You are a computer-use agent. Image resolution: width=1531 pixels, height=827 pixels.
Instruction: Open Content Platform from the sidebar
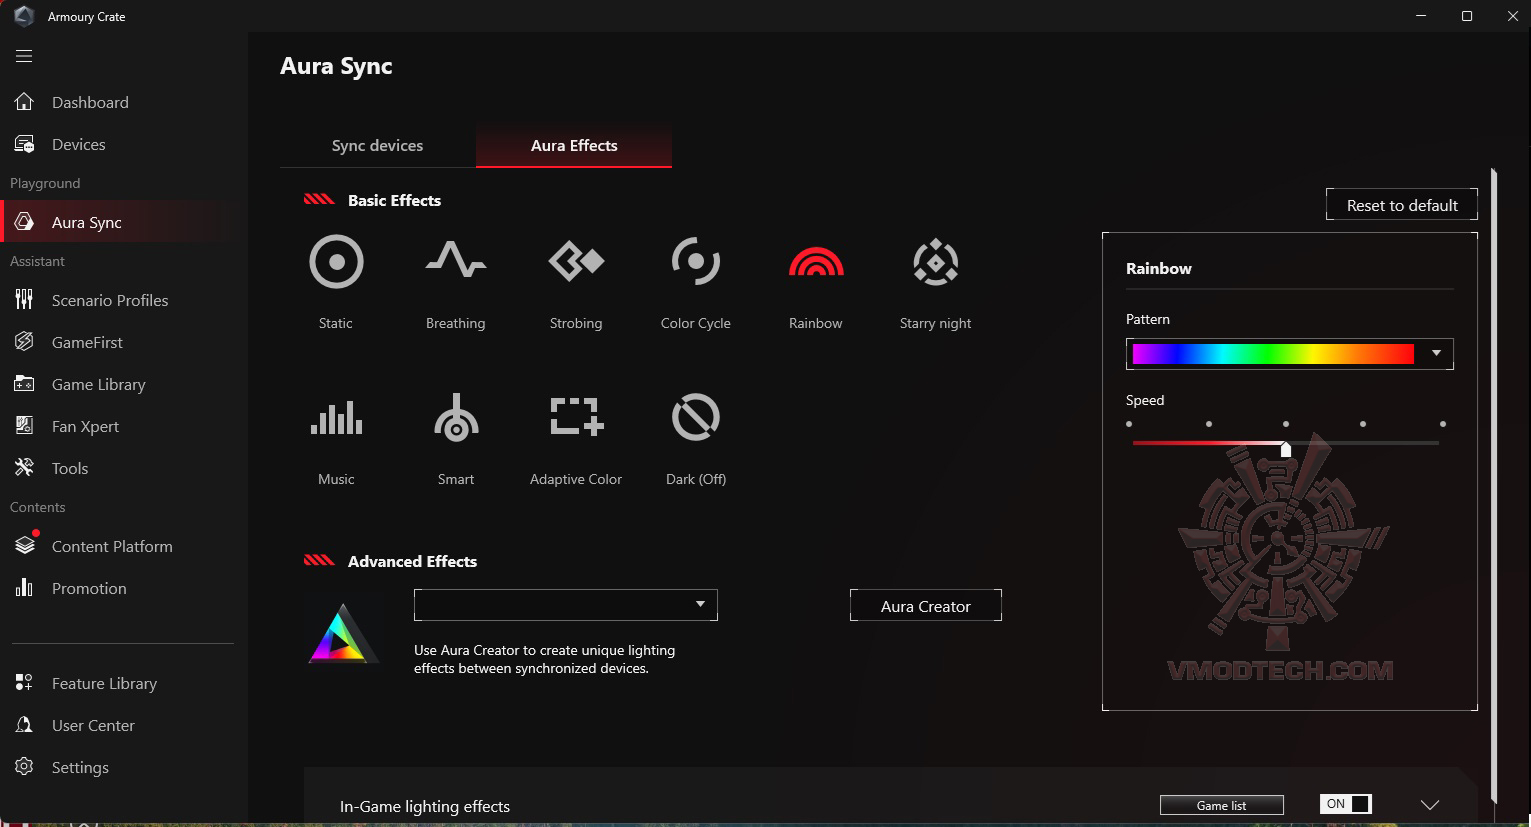112,546
